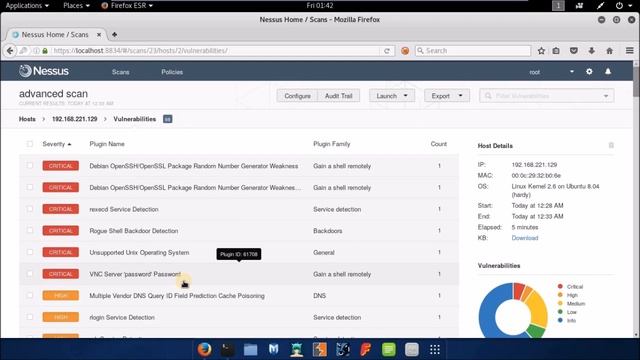Check the rexecd Service Detection checkbox
The width and height of the screenshot is (640, 360).
(x=29, y=209)
